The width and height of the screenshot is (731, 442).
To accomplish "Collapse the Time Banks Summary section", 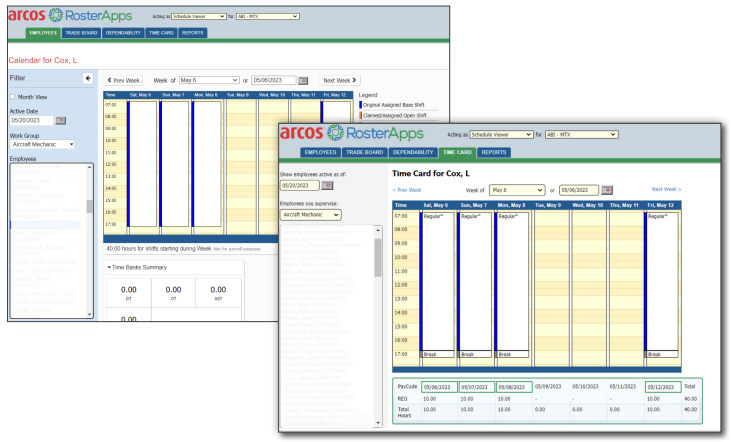I will pyautogui.click(x=108, y=267).
